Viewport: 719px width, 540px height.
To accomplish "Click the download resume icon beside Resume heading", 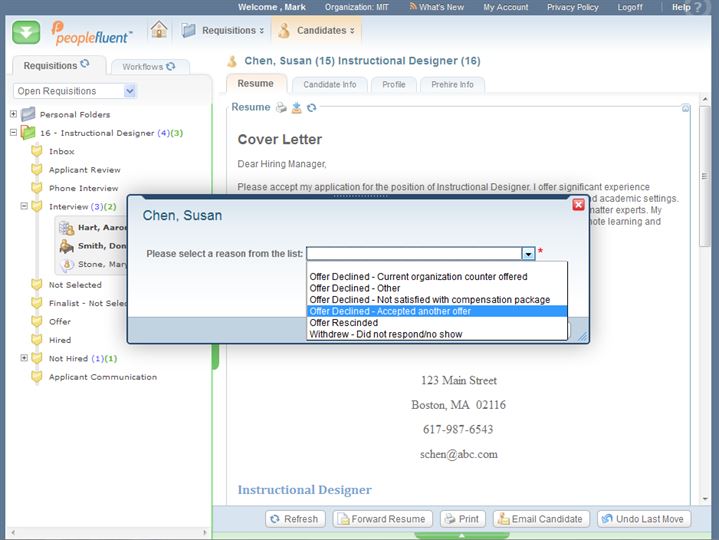I will [x=296, y=107].
